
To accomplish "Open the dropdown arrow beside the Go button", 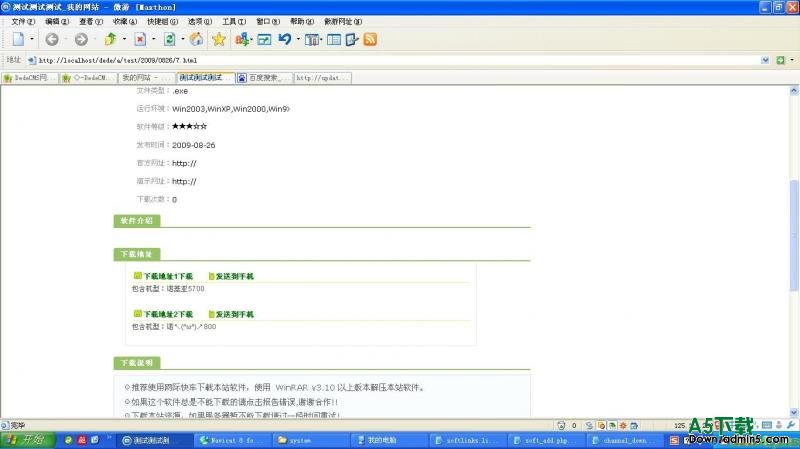I will coord(792,60).
